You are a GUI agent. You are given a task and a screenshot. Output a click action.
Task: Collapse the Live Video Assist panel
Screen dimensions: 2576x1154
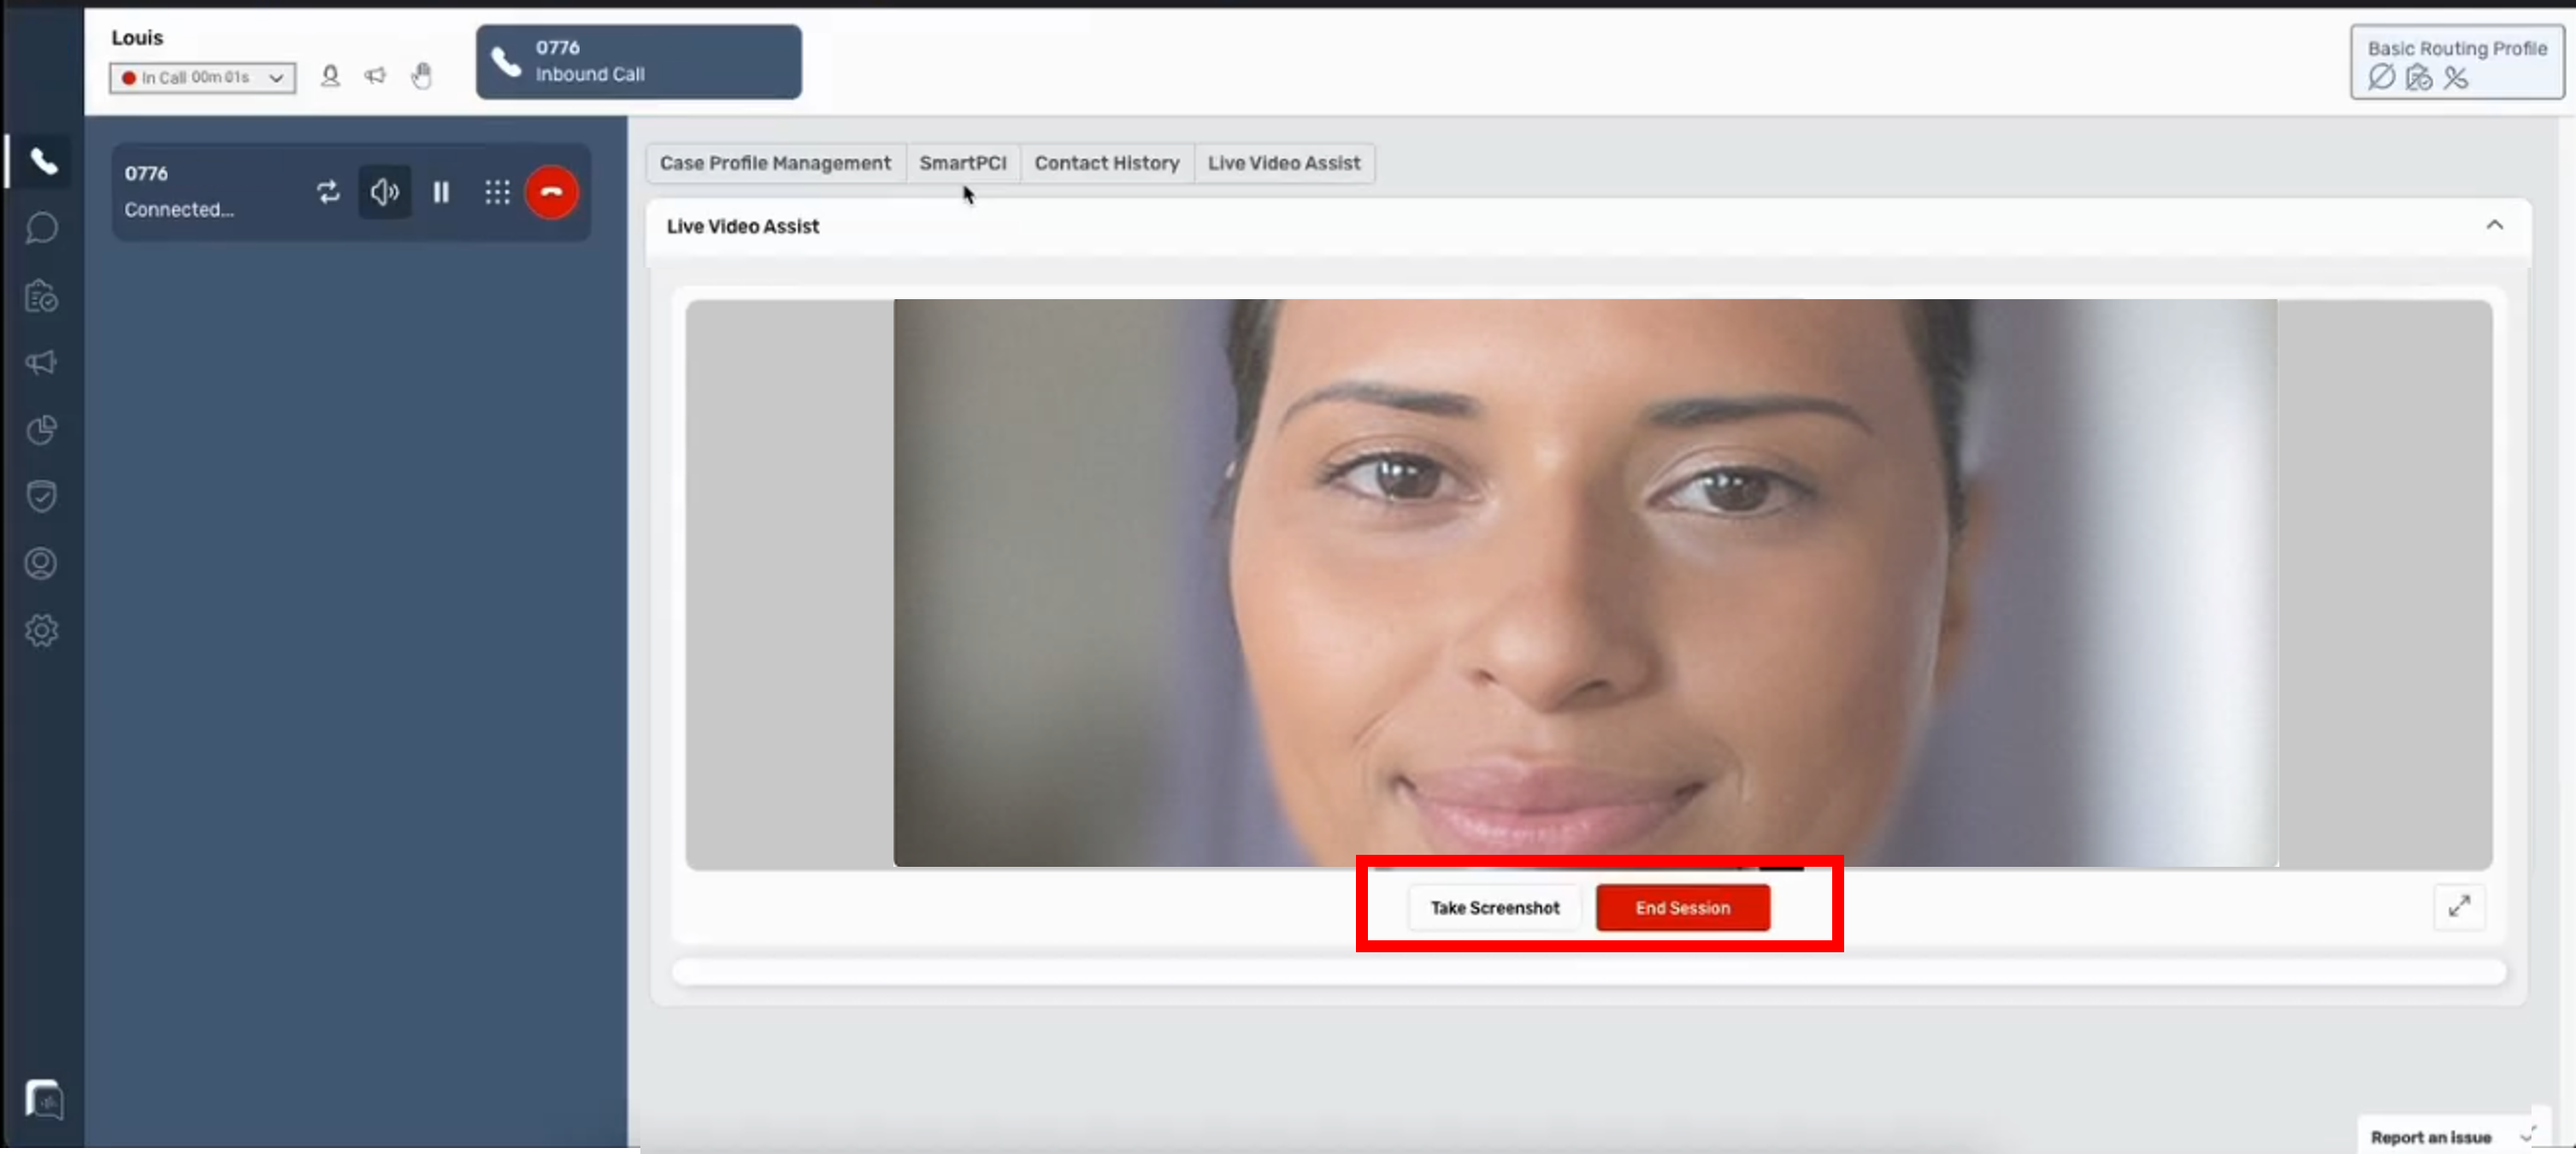2494,225
